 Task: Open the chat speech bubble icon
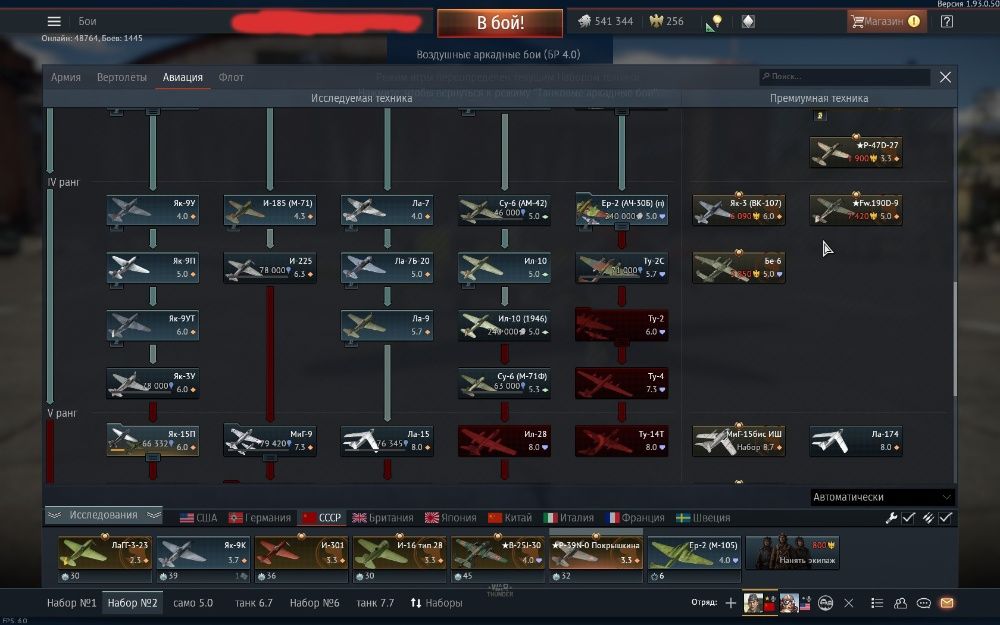point(923,603)
